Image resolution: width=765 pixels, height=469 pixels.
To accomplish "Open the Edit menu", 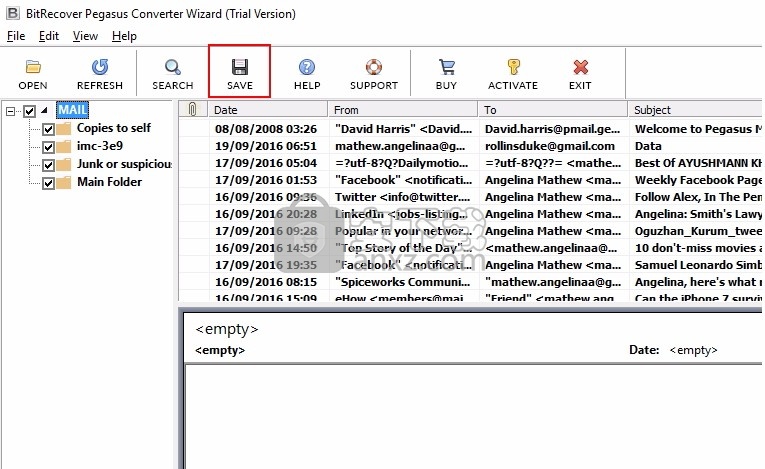I will [49, 36].
